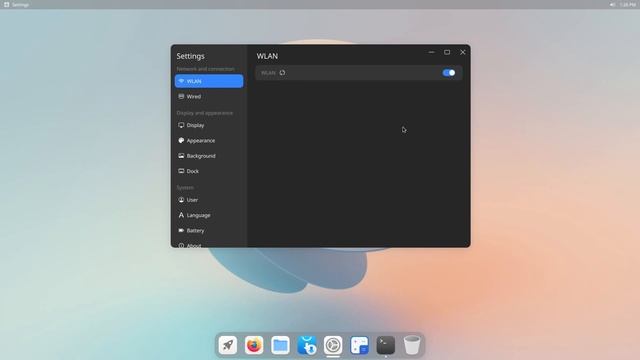The image size is (640, 360).
Task: Click the Settings app icon in dock
Action: coord(333,345)
